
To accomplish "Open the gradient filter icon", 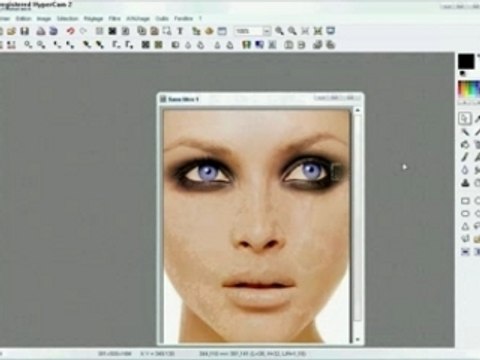I will tap(259, 45).
